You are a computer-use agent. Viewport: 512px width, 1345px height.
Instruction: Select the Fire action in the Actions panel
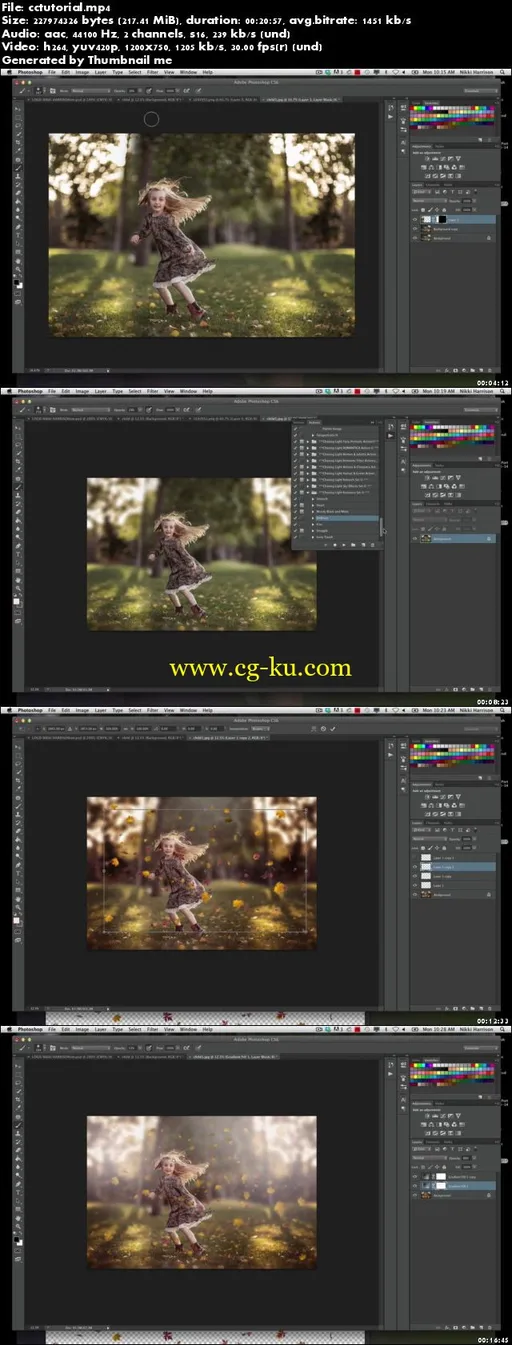[x=319, y=524]
